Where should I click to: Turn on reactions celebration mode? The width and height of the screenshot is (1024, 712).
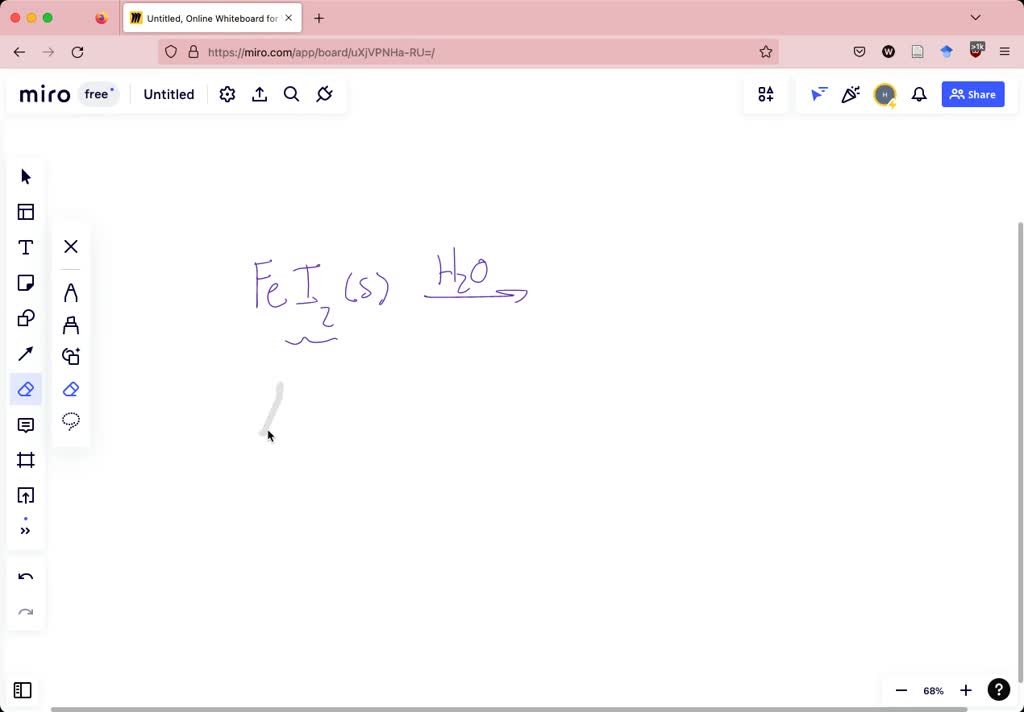851,94
